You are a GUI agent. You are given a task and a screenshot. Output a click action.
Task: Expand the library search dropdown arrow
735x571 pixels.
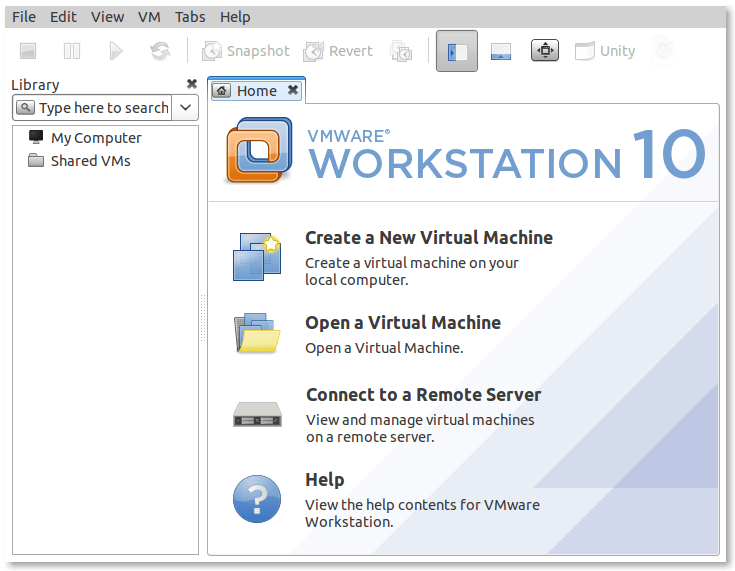pyautogui.click(x=186, y=108)
